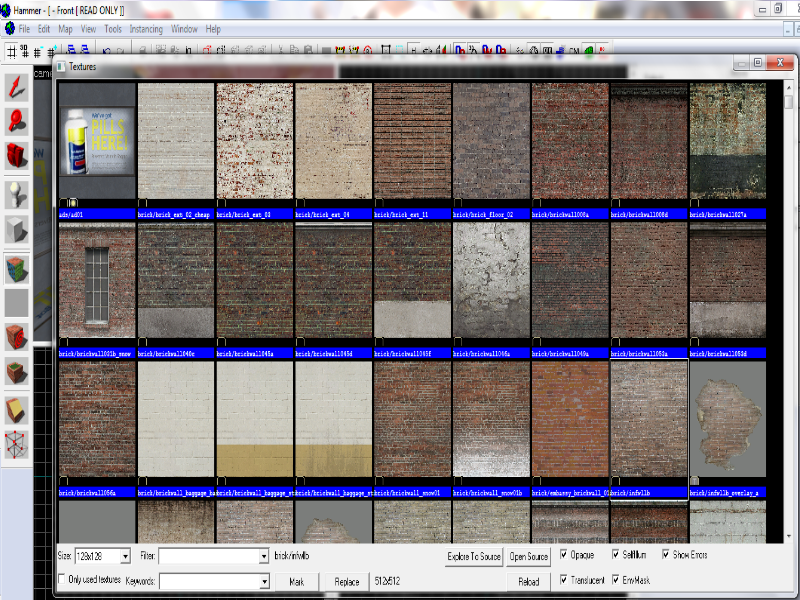Image resolution: width=800 pixels, height=600 pixels.
Task: Toggle the 3D grid toolbar icon
Action: pos(24,51)
